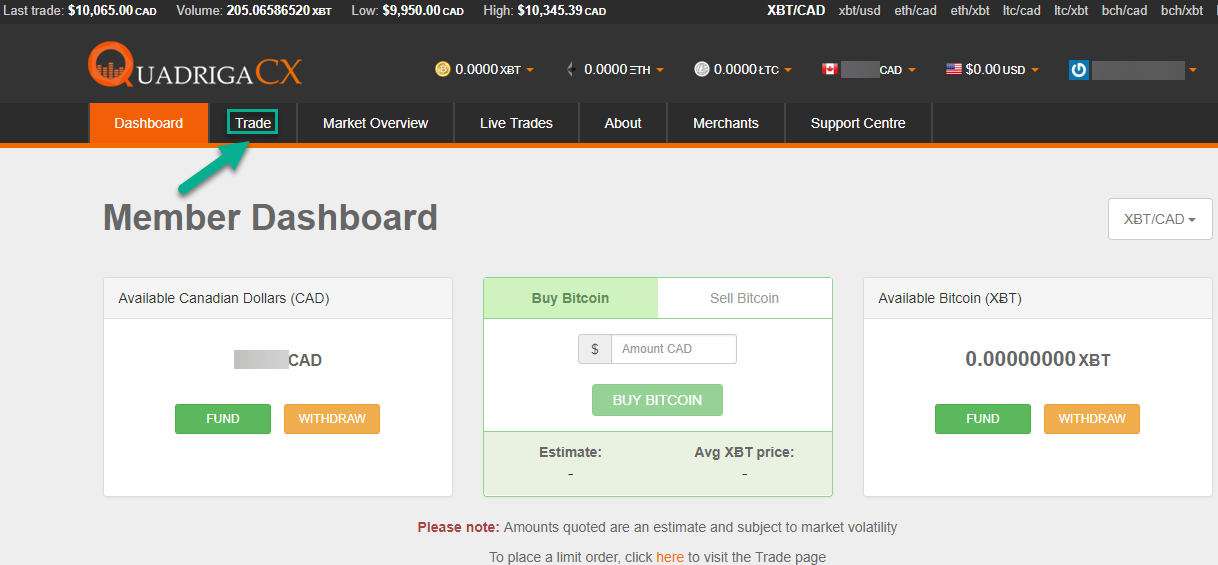The width and height of the screenshot is (1218, 565).
Task: Open the About tab
Action: pos(623,123)
